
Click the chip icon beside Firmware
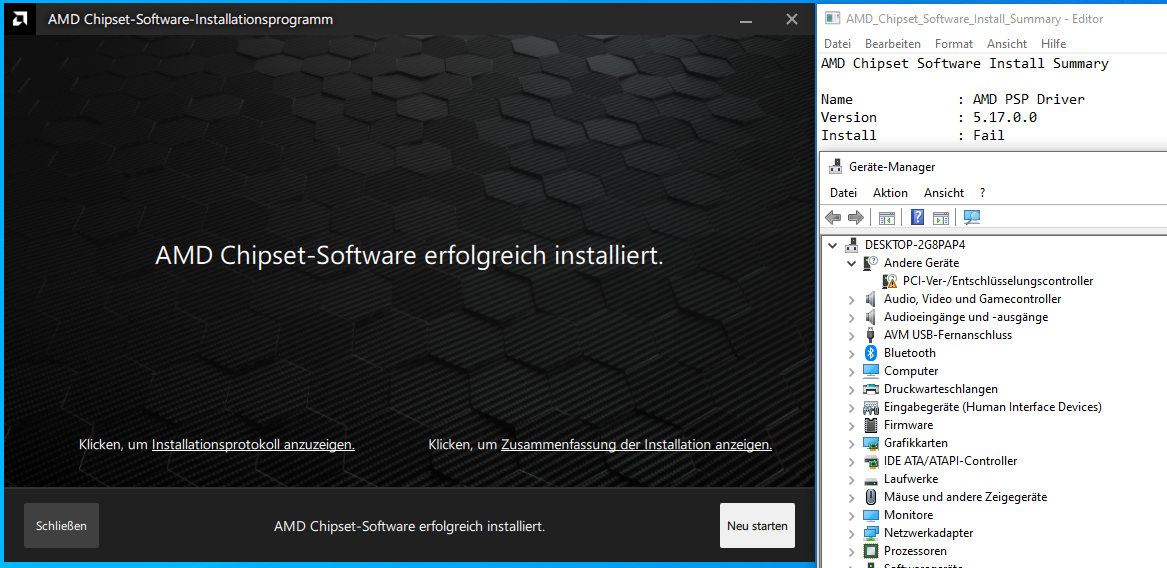(x=871, y=425)
